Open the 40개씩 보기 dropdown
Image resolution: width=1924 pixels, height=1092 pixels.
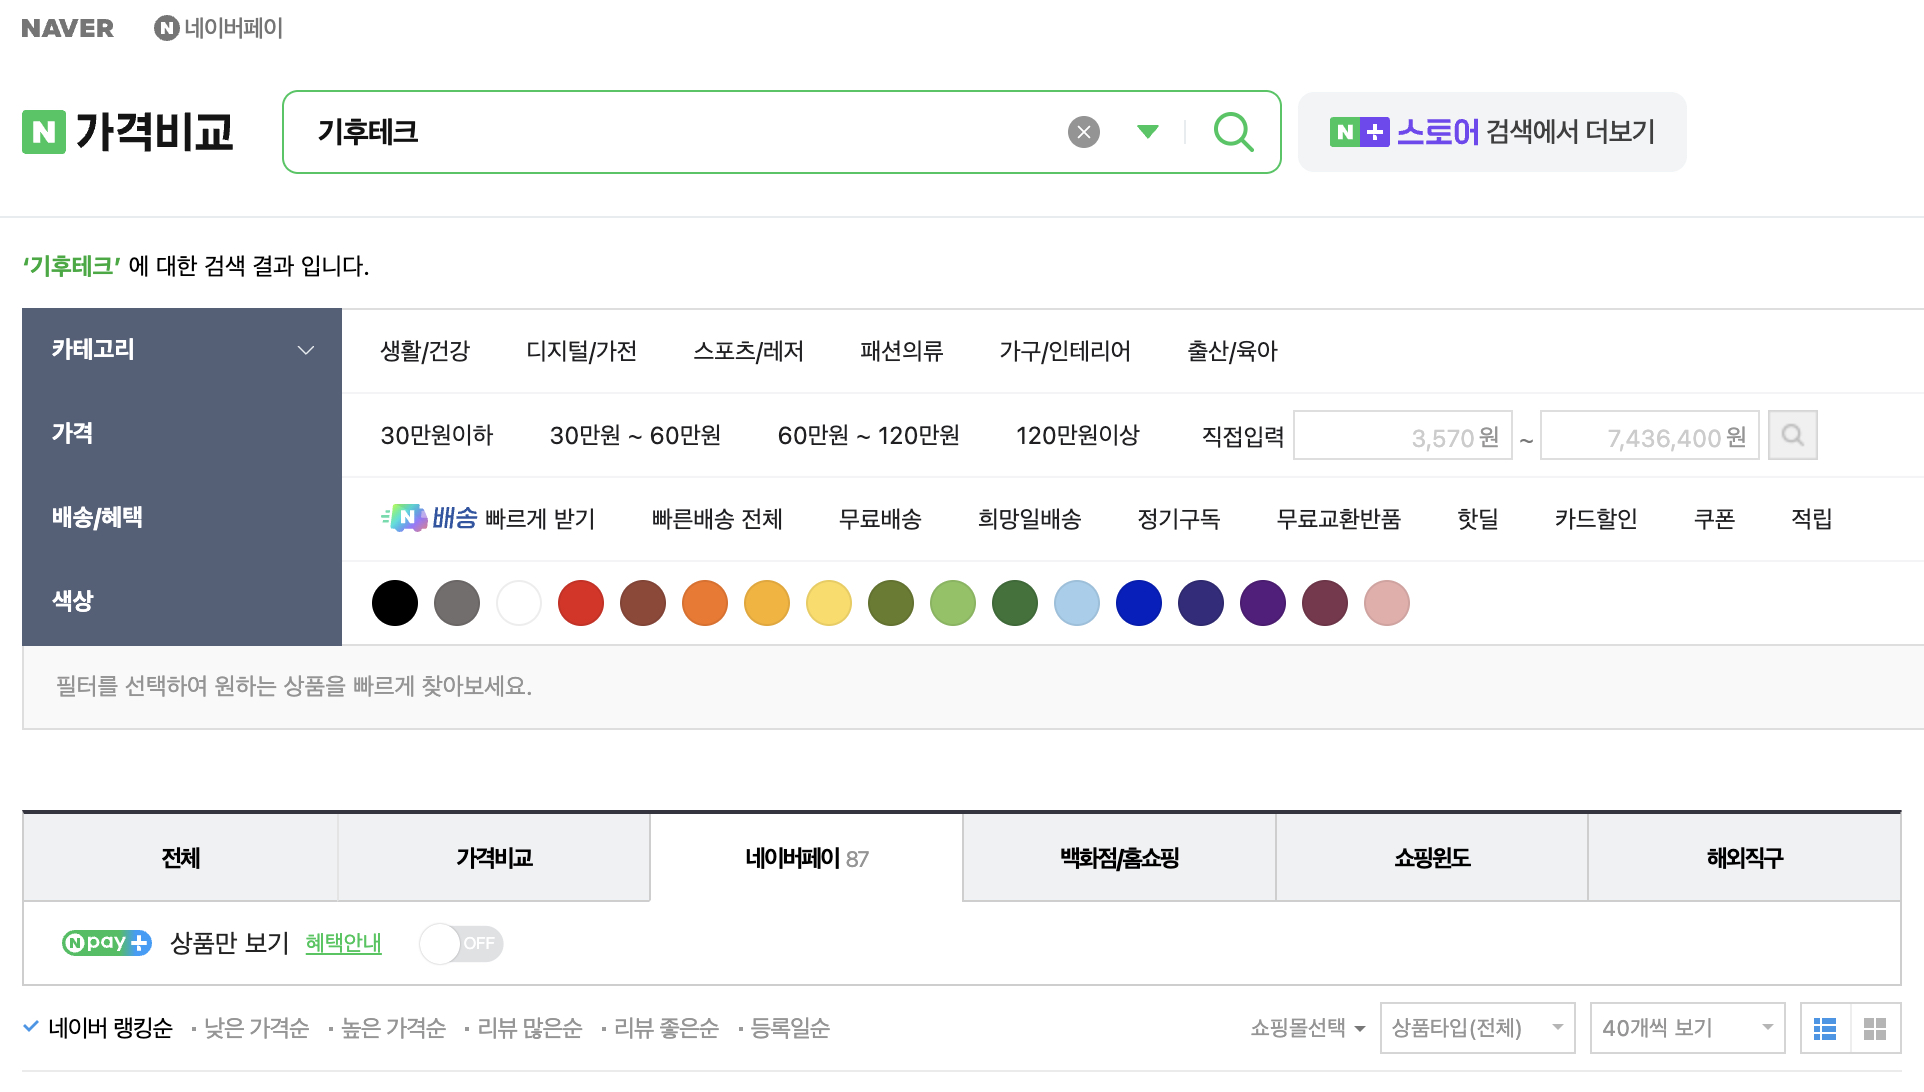coord(1687,1028)
